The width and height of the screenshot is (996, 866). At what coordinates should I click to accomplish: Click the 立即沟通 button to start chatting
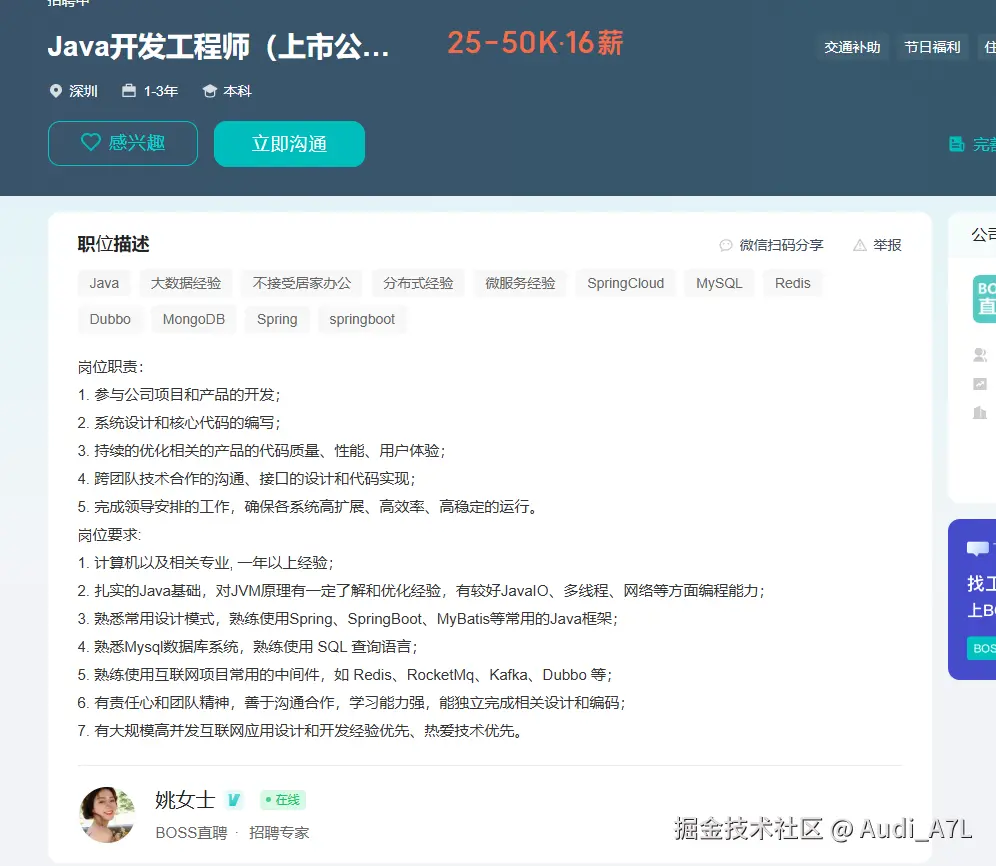(289, 143)
